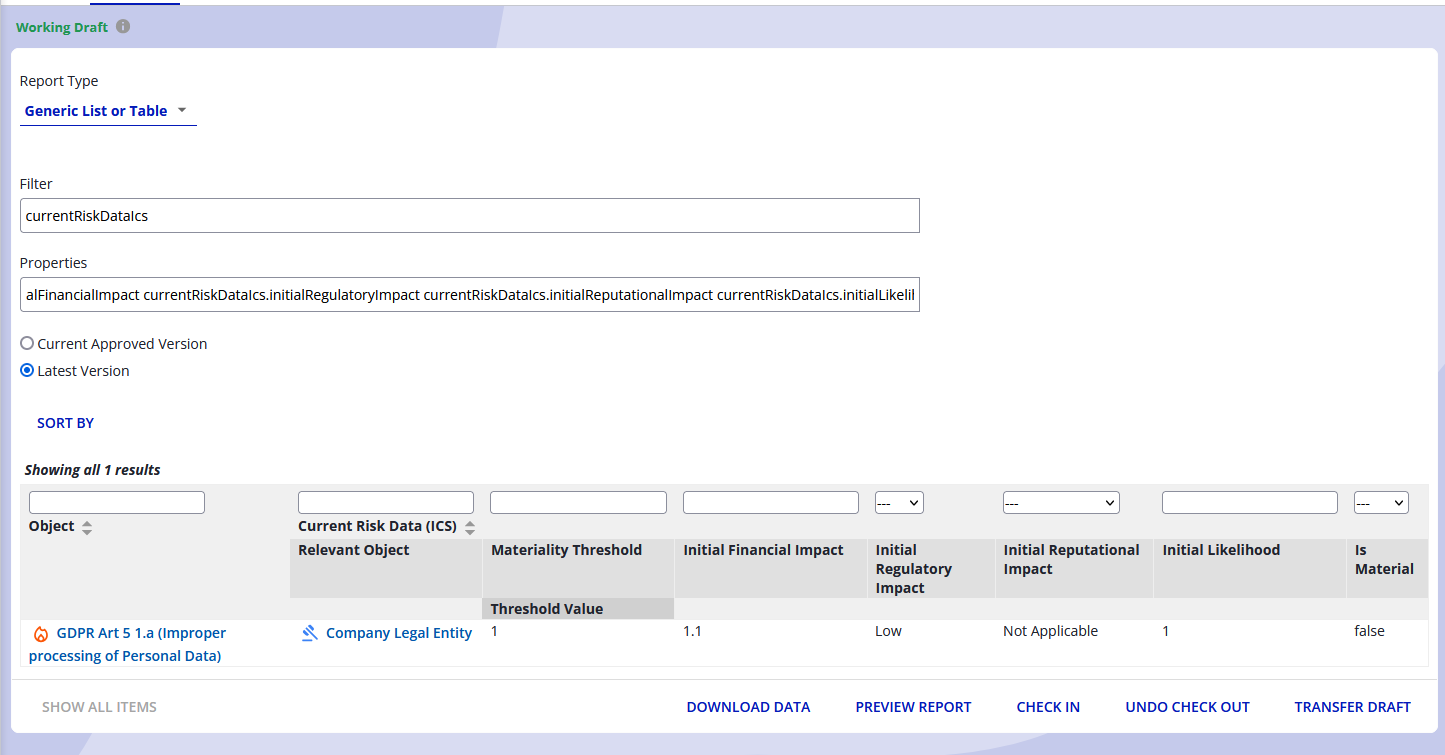This screenshot has height=755, width=1445.
Task: Click UNDO CHECK OUT
Action: (x=1187, y=707)
